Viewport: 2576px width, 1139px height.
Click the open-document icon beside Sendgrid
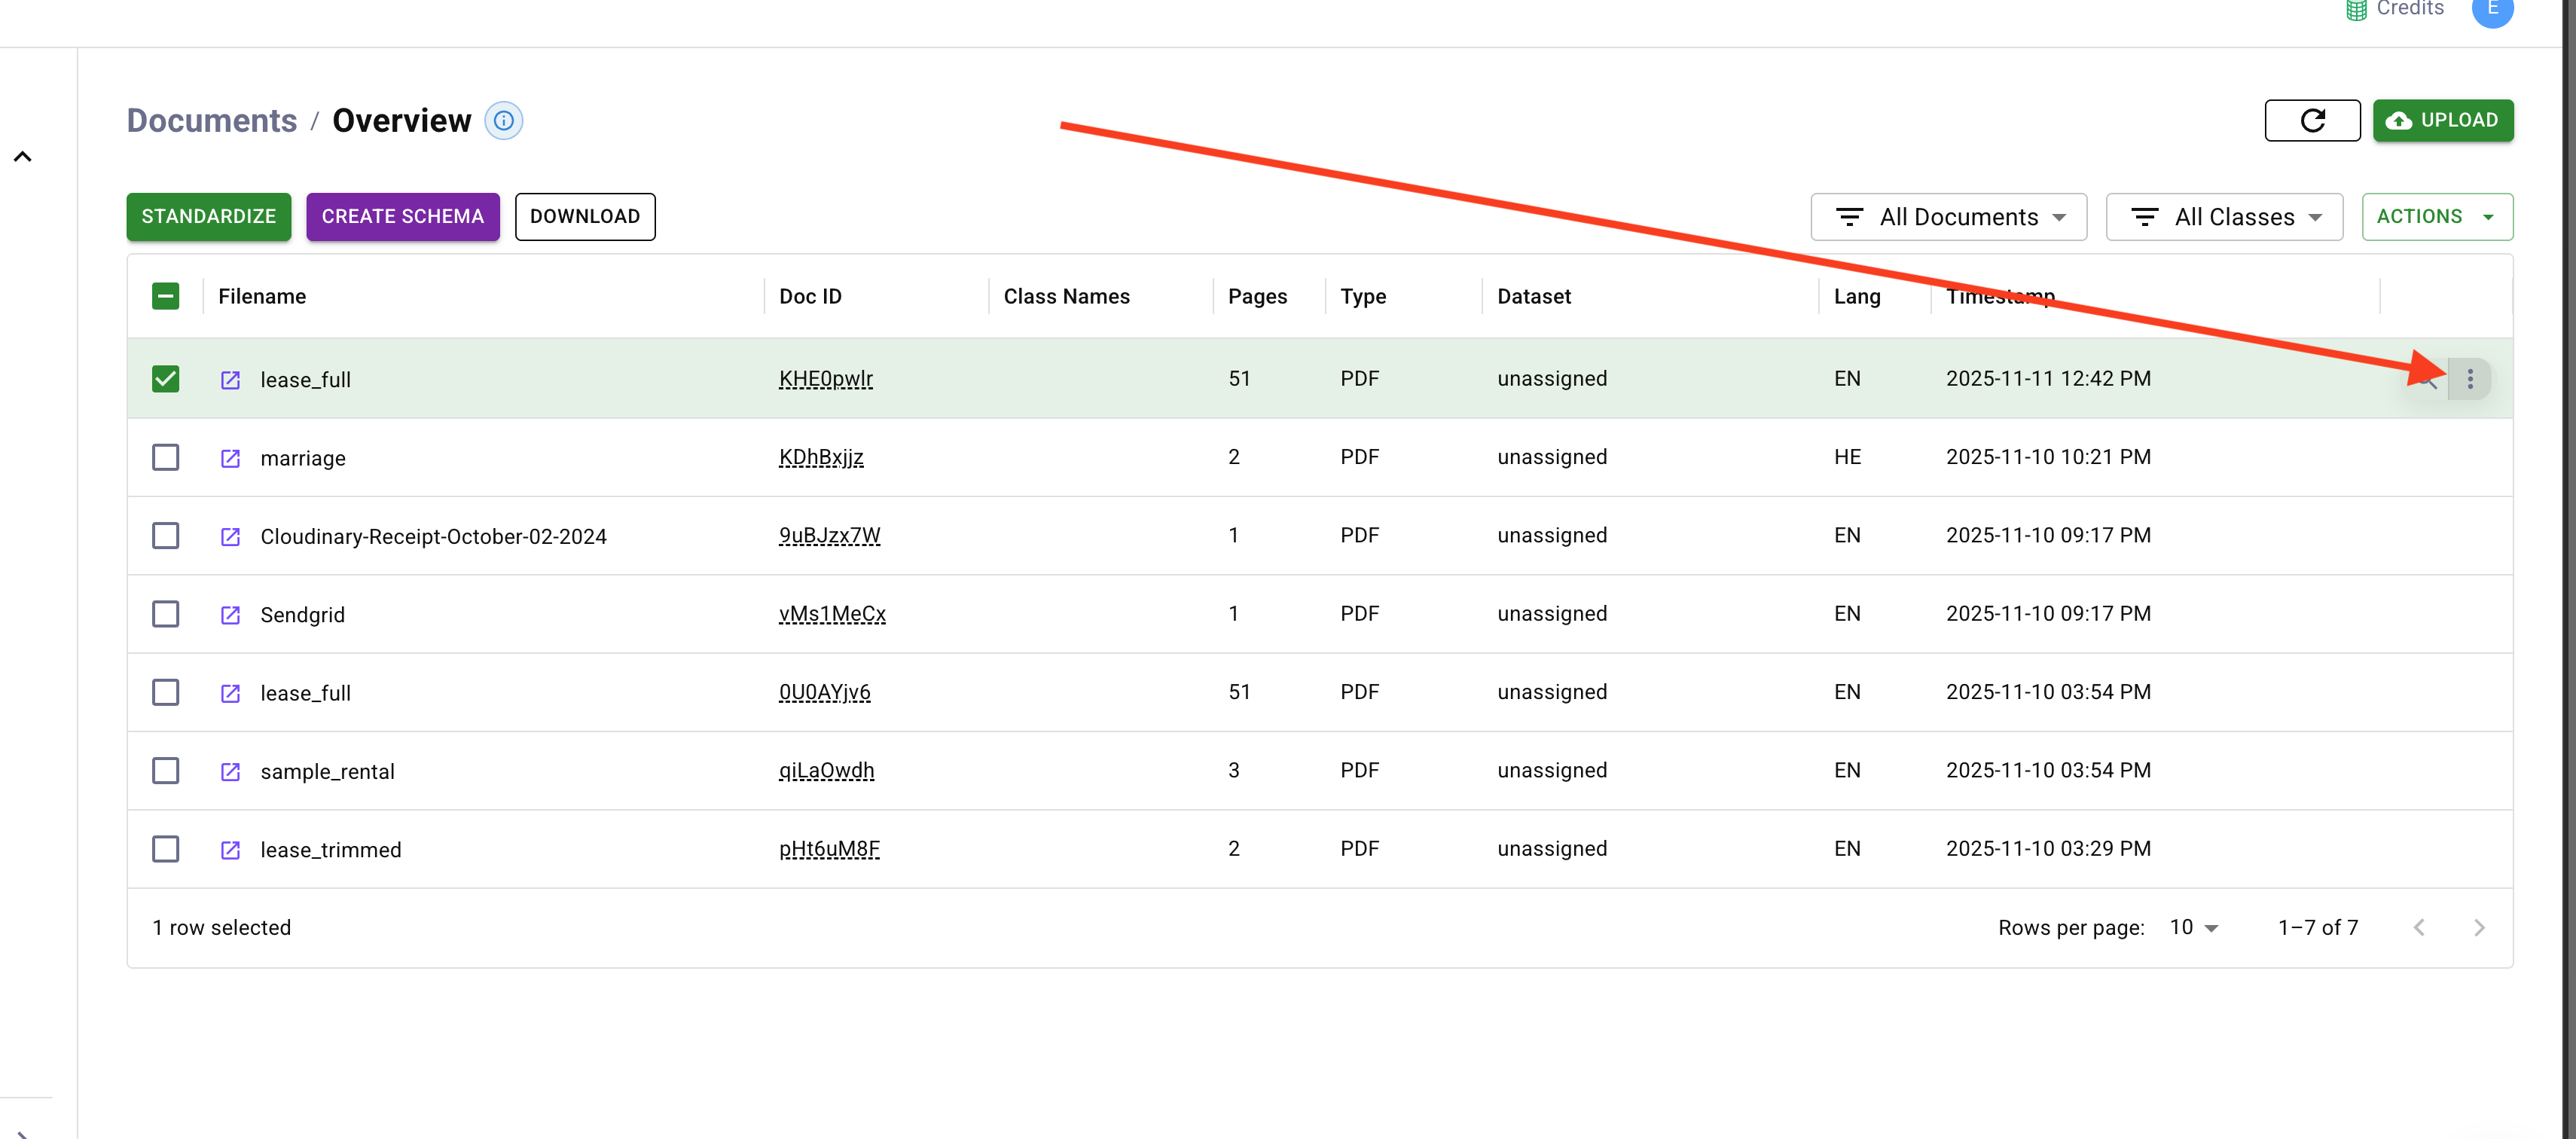(230, 614)
